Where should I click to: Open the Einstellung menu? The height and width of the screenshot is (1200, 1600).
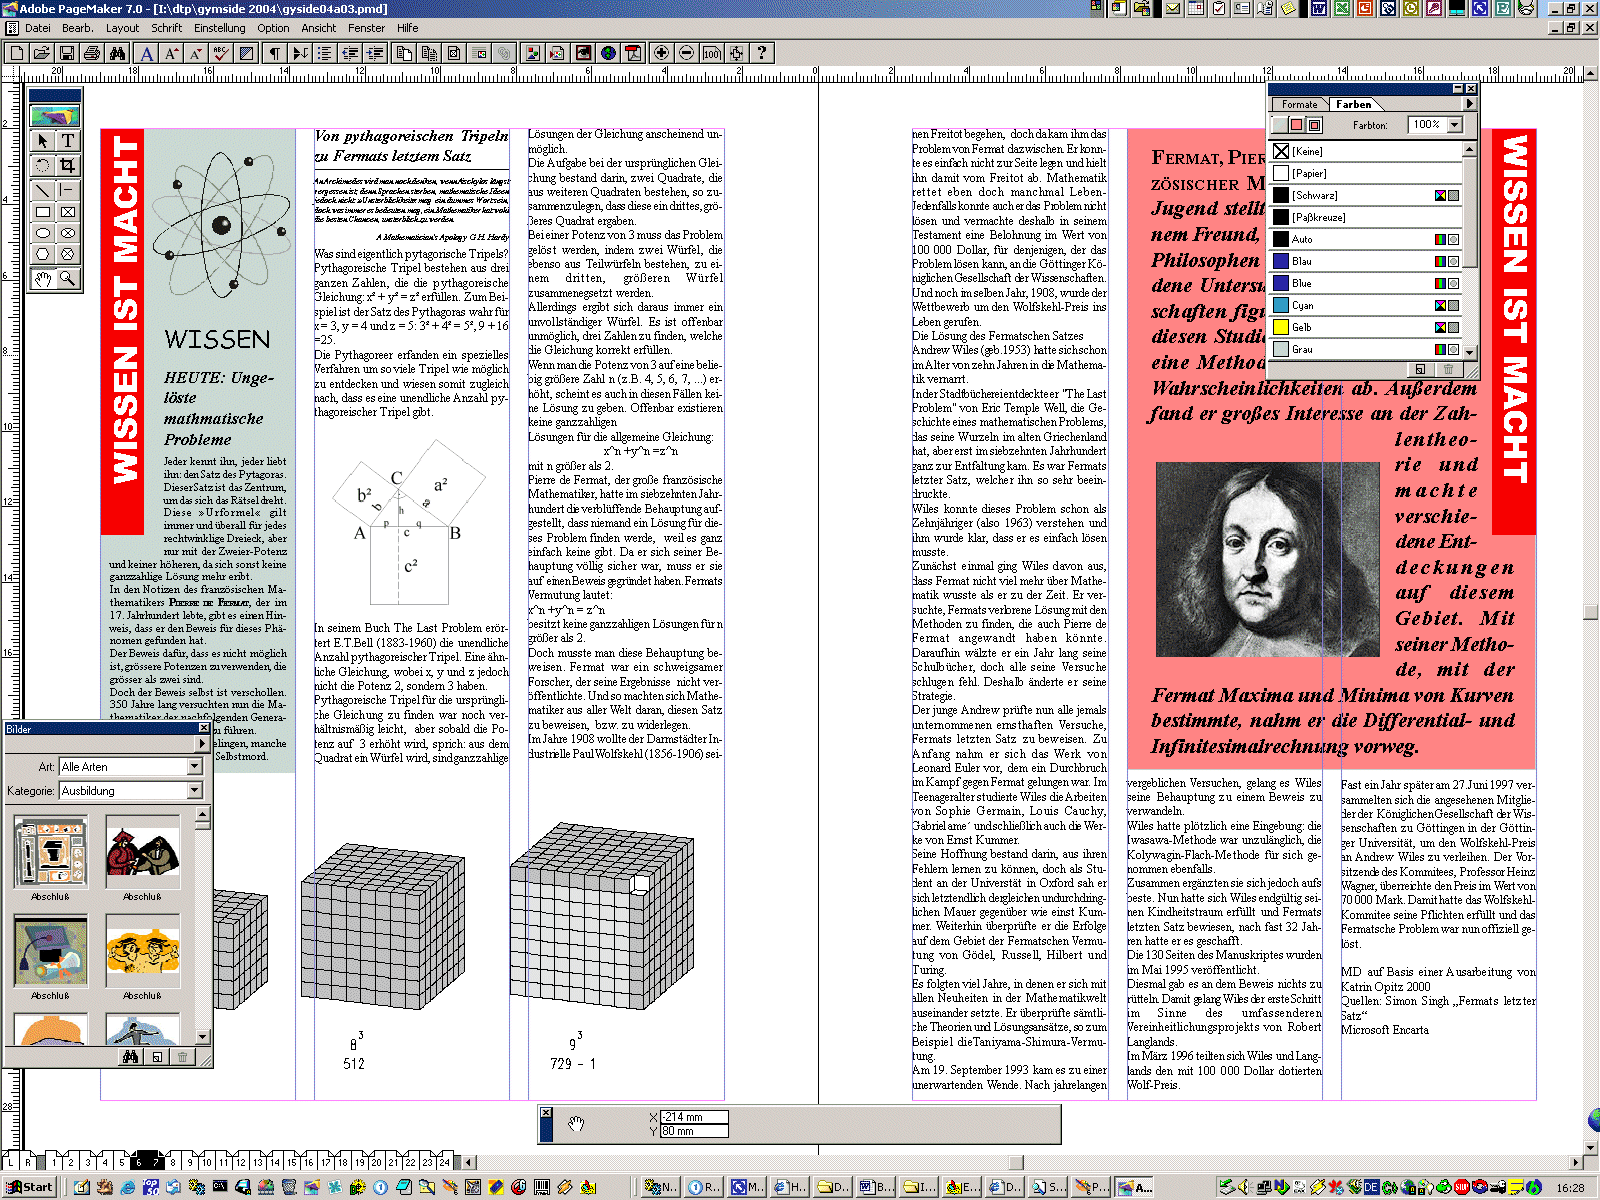219,28
